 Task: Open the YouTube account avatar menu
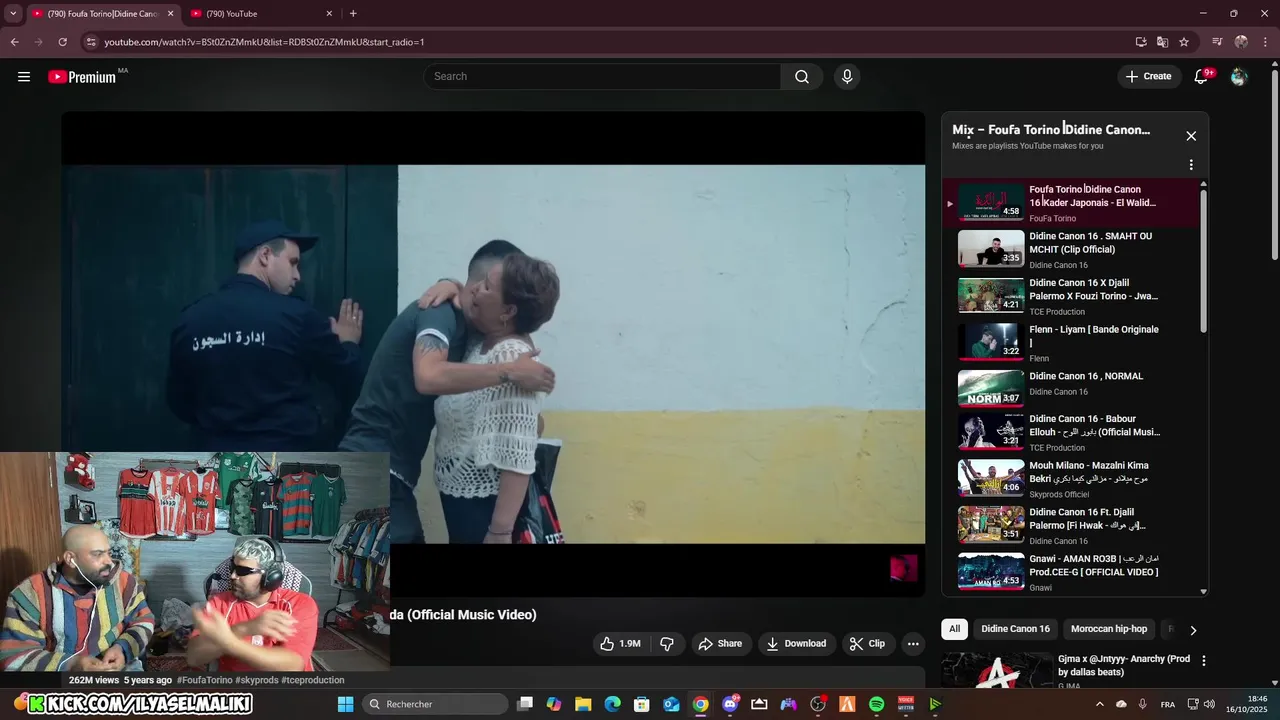[1239, 77]
